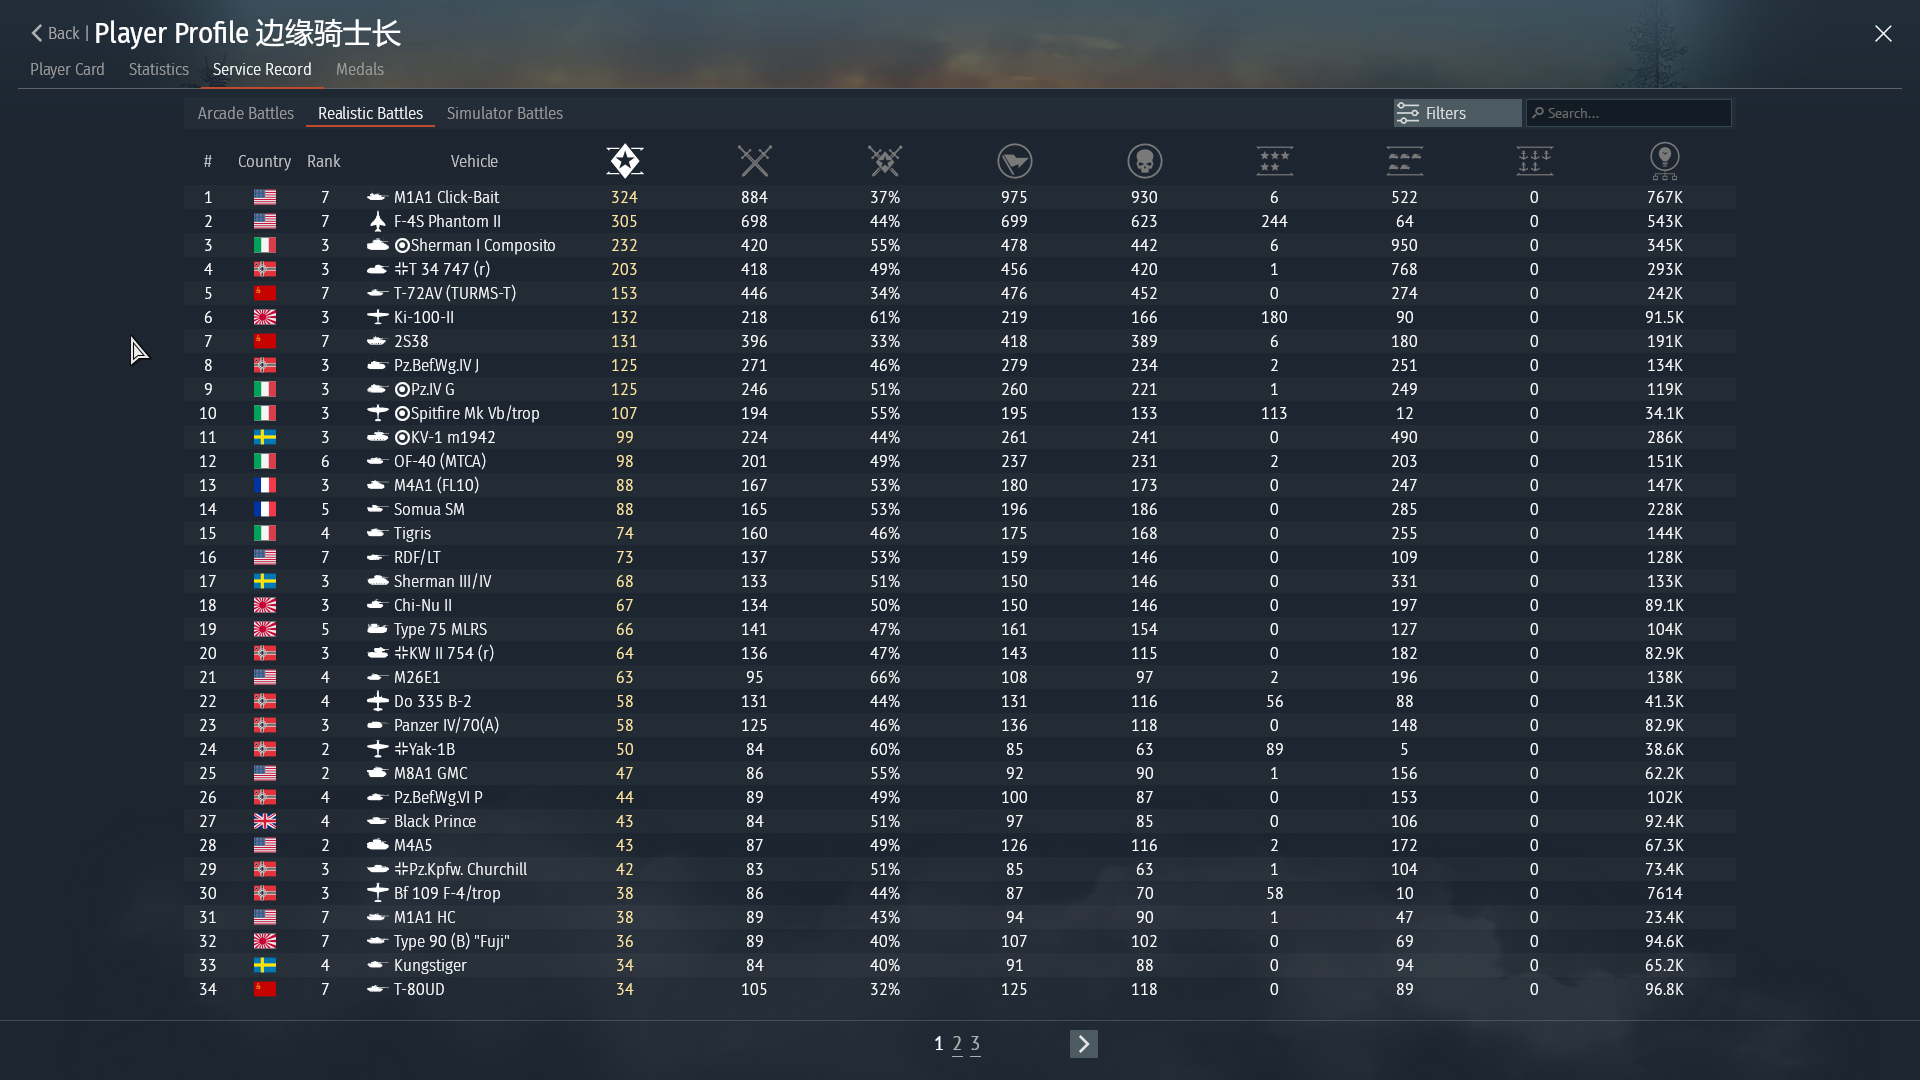
Task: Sort by respawns flag icon column
Action: [1014, 161]
